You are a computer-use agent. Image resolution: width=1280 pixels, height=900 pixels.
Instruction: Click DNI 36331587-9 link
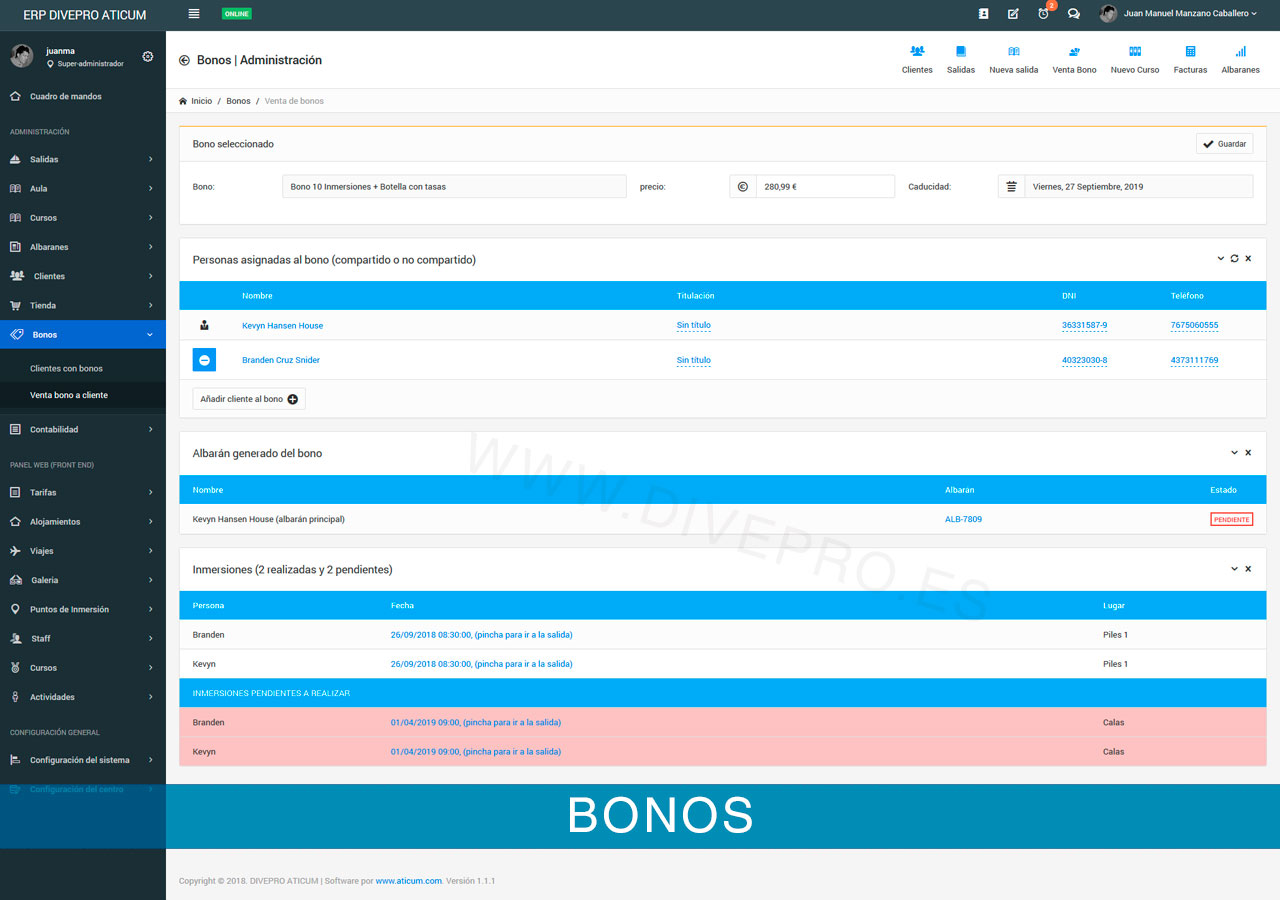[1084, 325]
